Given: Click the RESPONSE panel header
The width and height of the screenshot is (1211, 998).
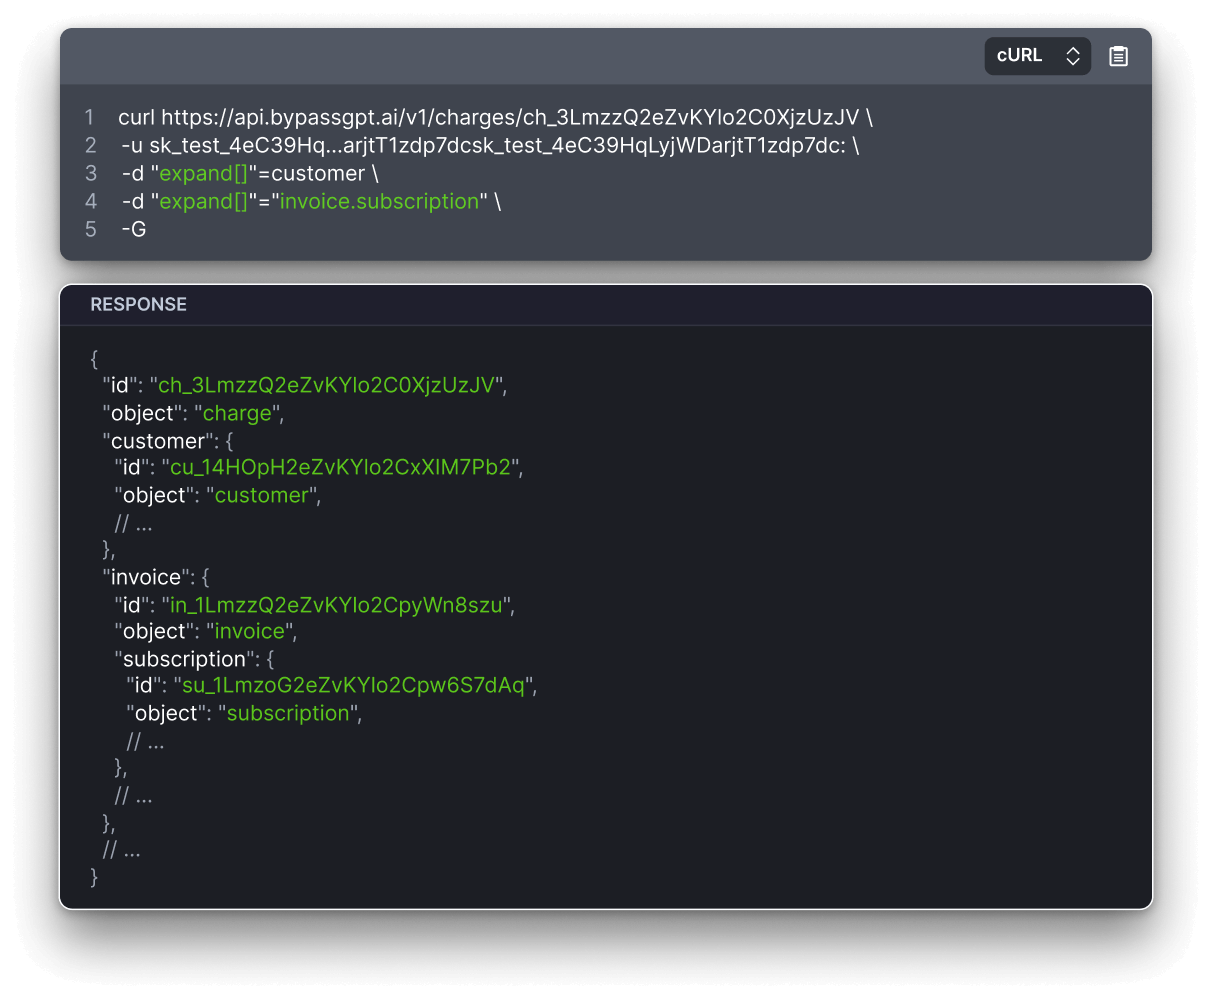Looking at the screenshot, I should [x=138, y=304].
